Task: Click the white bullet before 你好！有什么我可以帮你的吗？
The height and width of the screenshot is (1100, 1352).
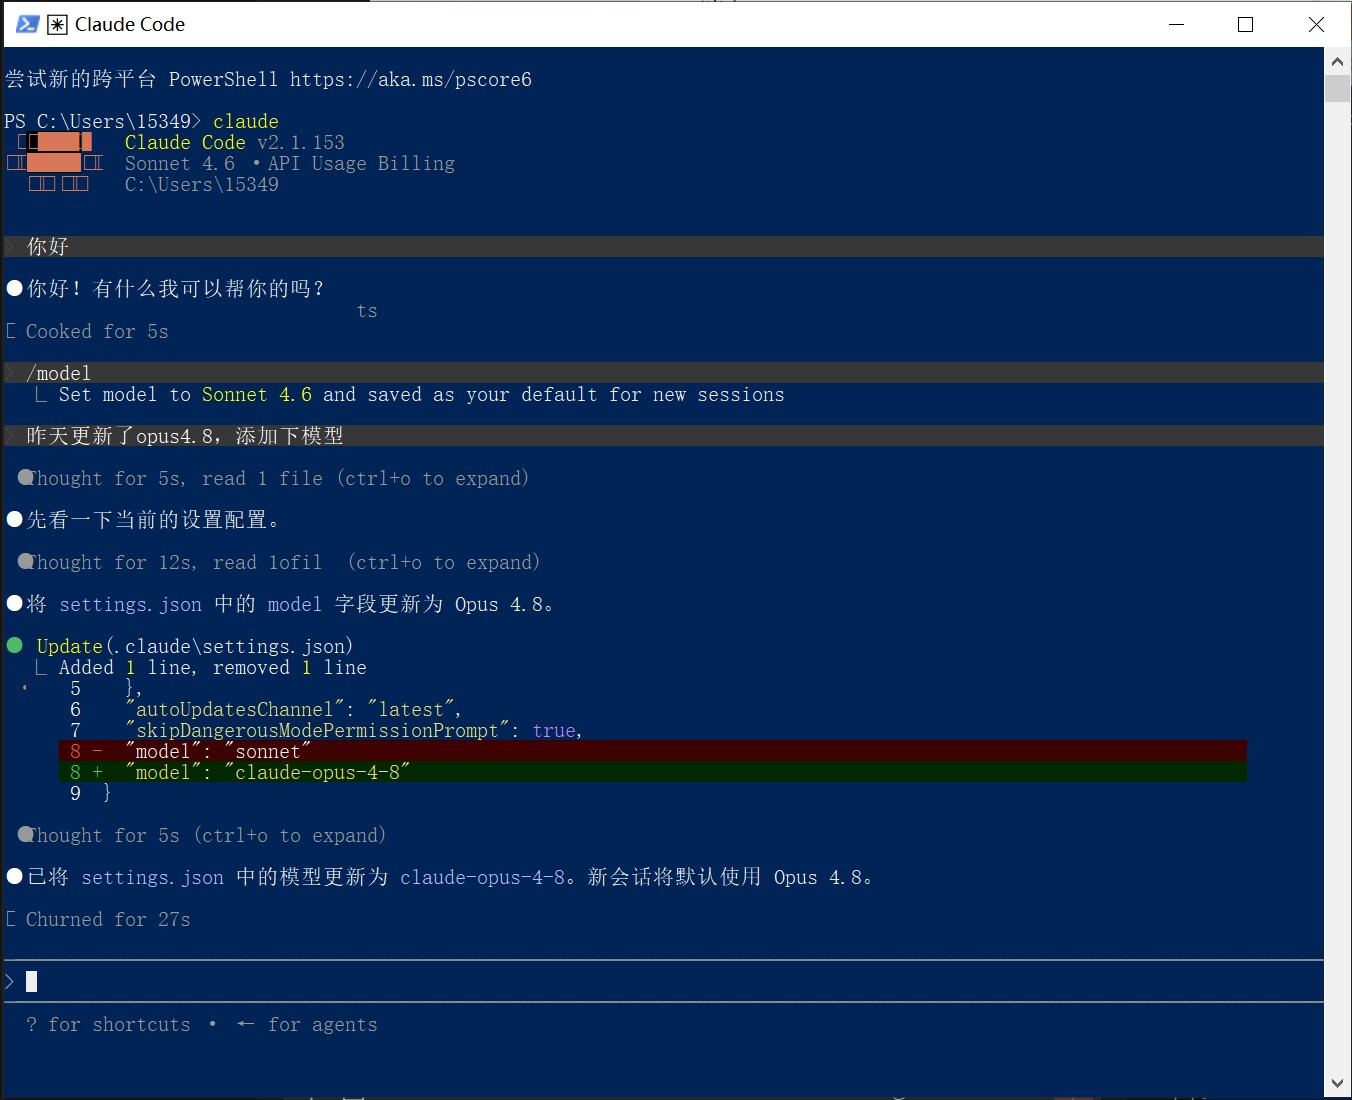Action: (15, 288)
